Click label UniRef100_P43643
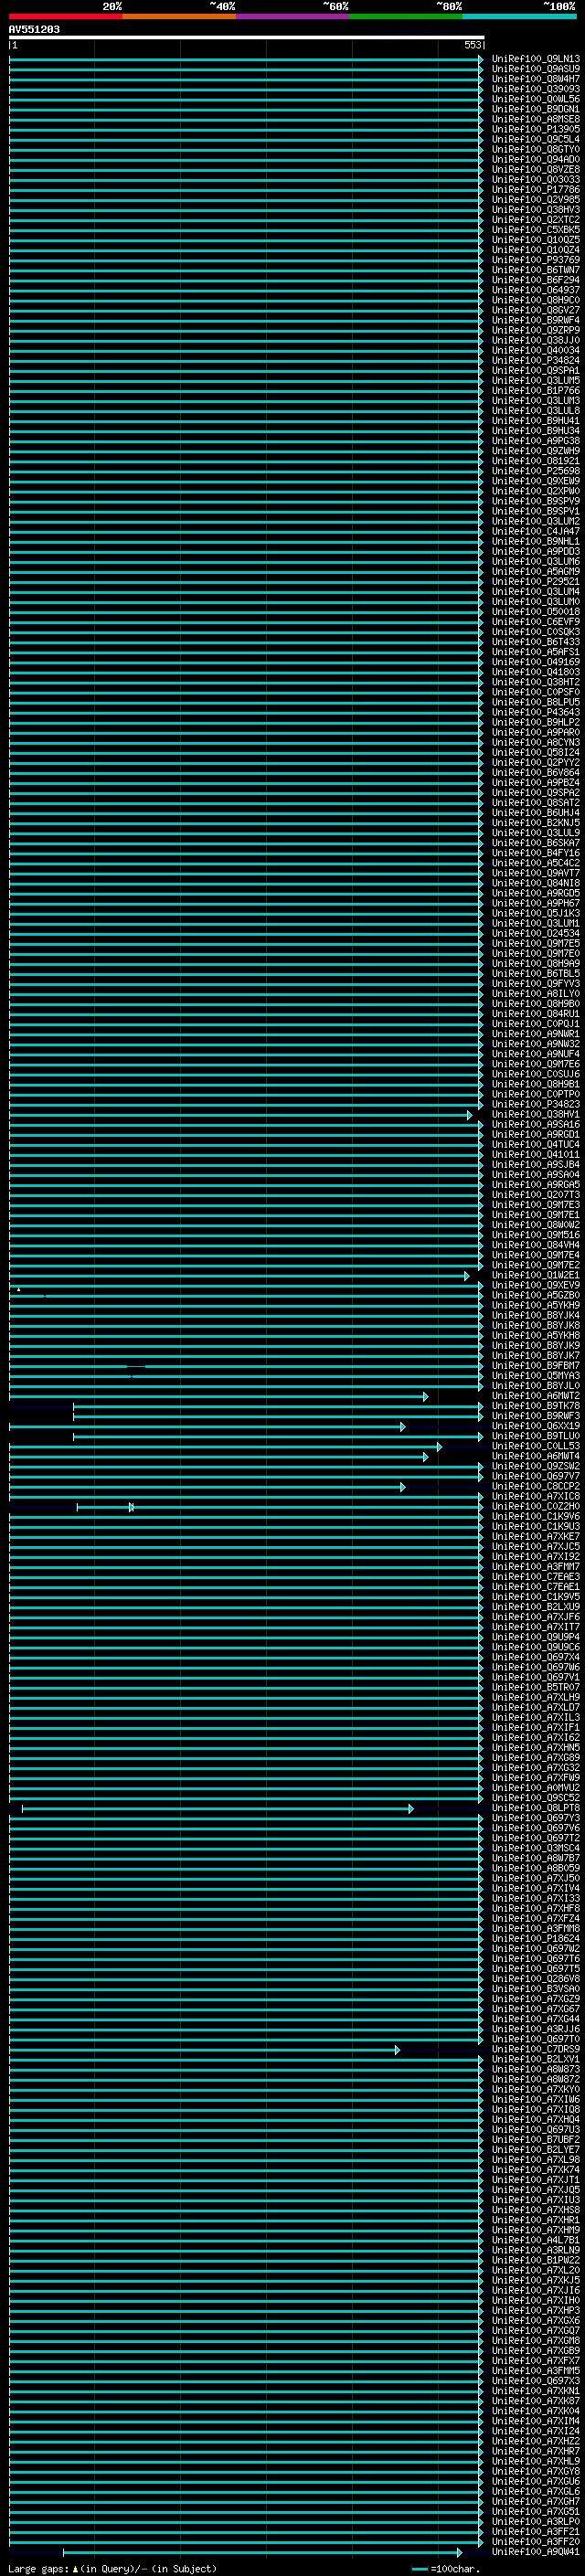This screenshot has width=585, height=2576. point(536,712)
